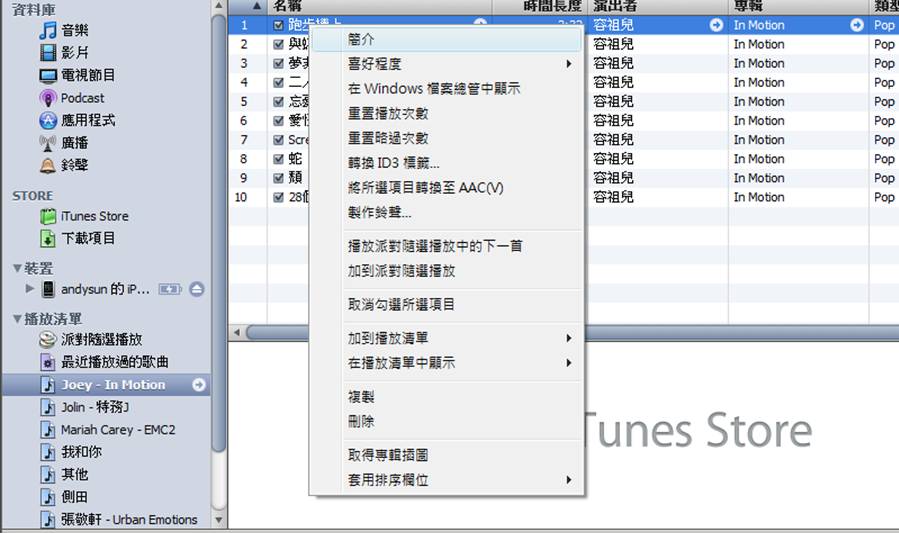Uncheck the checkbox for track 4
This screenshot has width=899, height=533.
coord(279,83)
